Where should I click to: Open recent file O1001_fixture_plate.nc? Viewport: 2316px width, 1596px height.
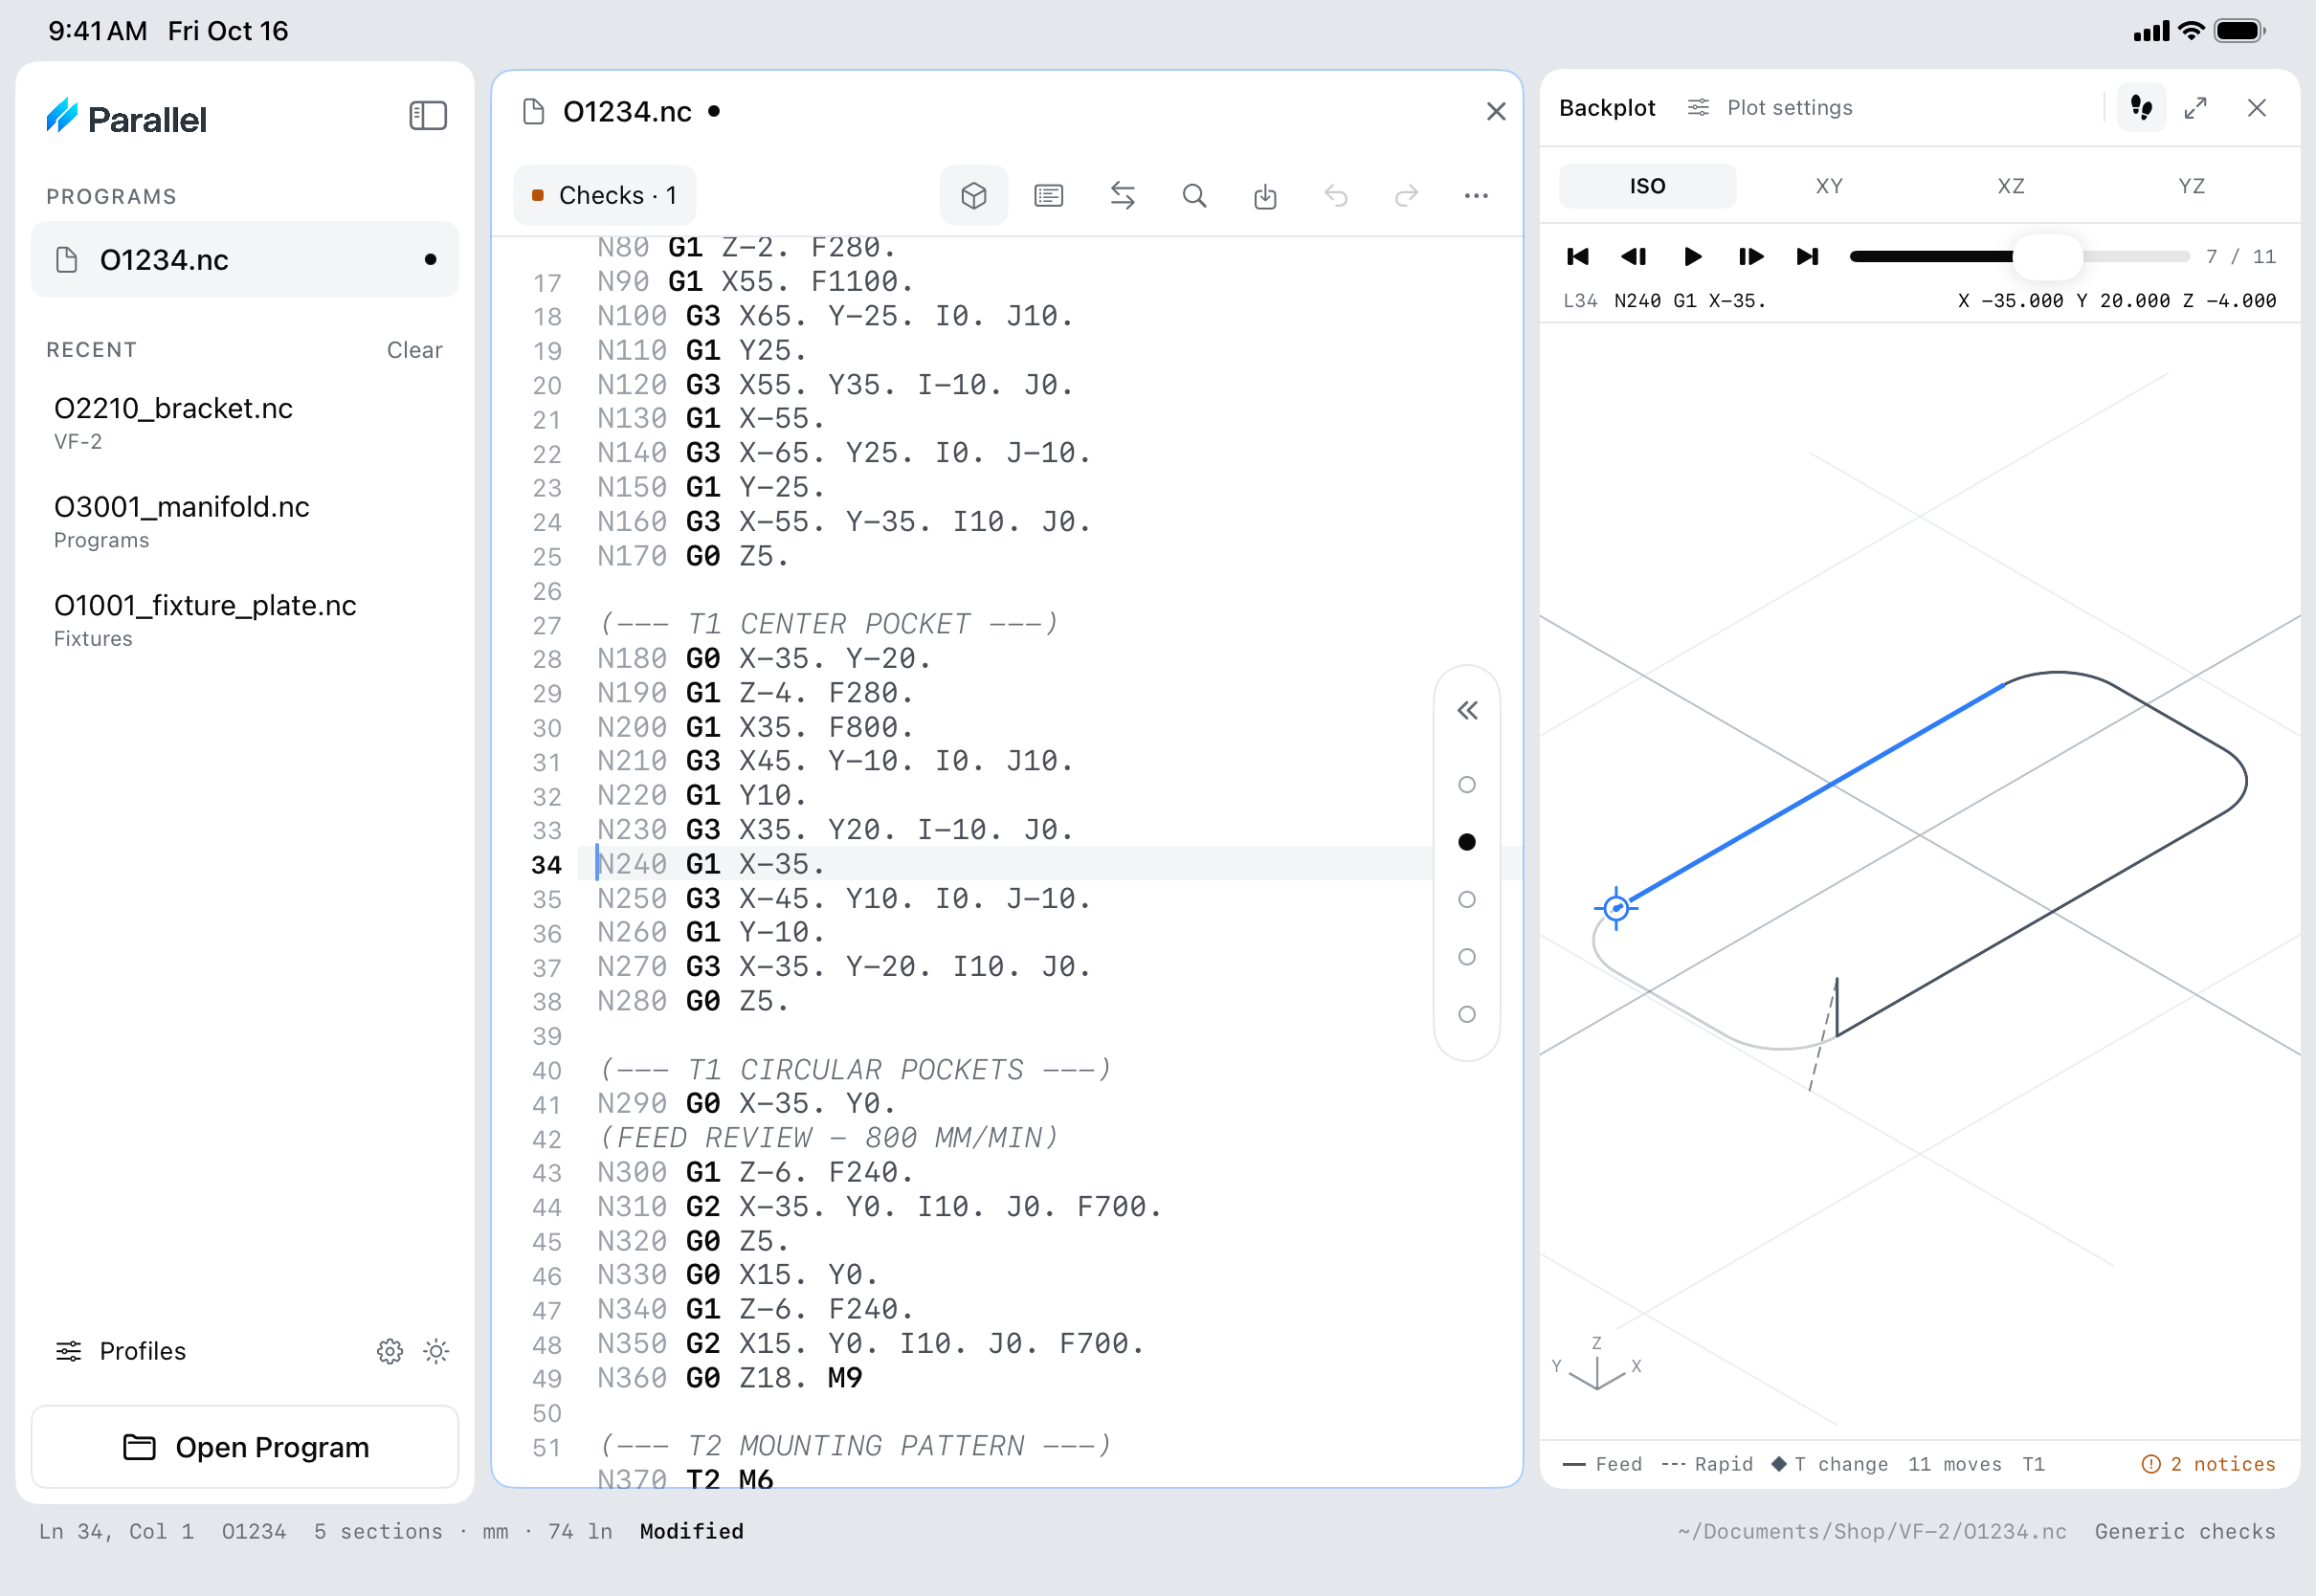(245, 621)
